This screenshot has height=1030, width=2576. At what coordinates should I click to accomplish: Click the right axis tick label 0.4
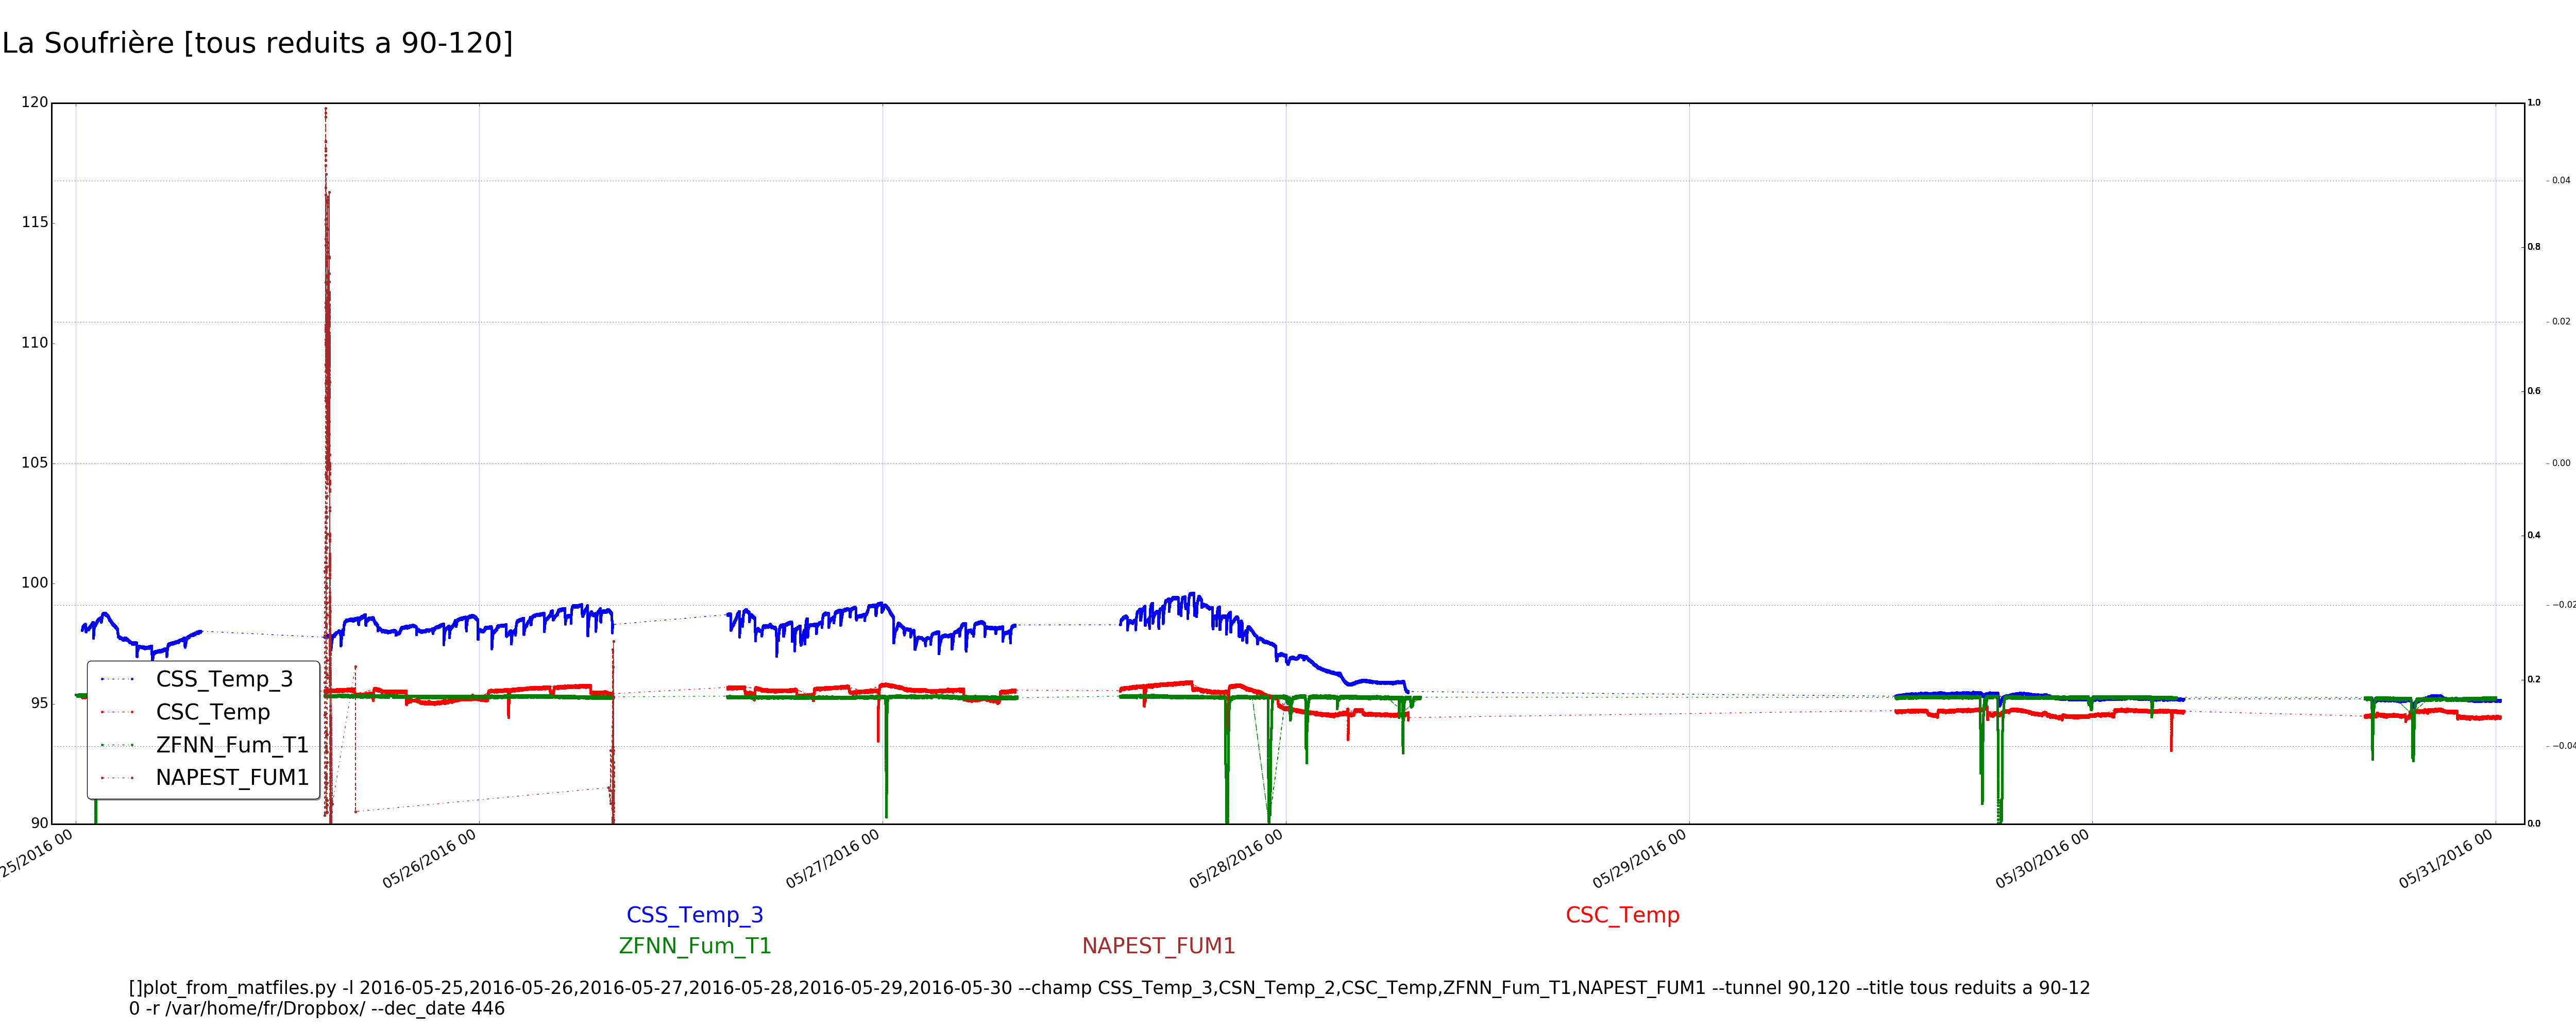[x=2534, y=535]
